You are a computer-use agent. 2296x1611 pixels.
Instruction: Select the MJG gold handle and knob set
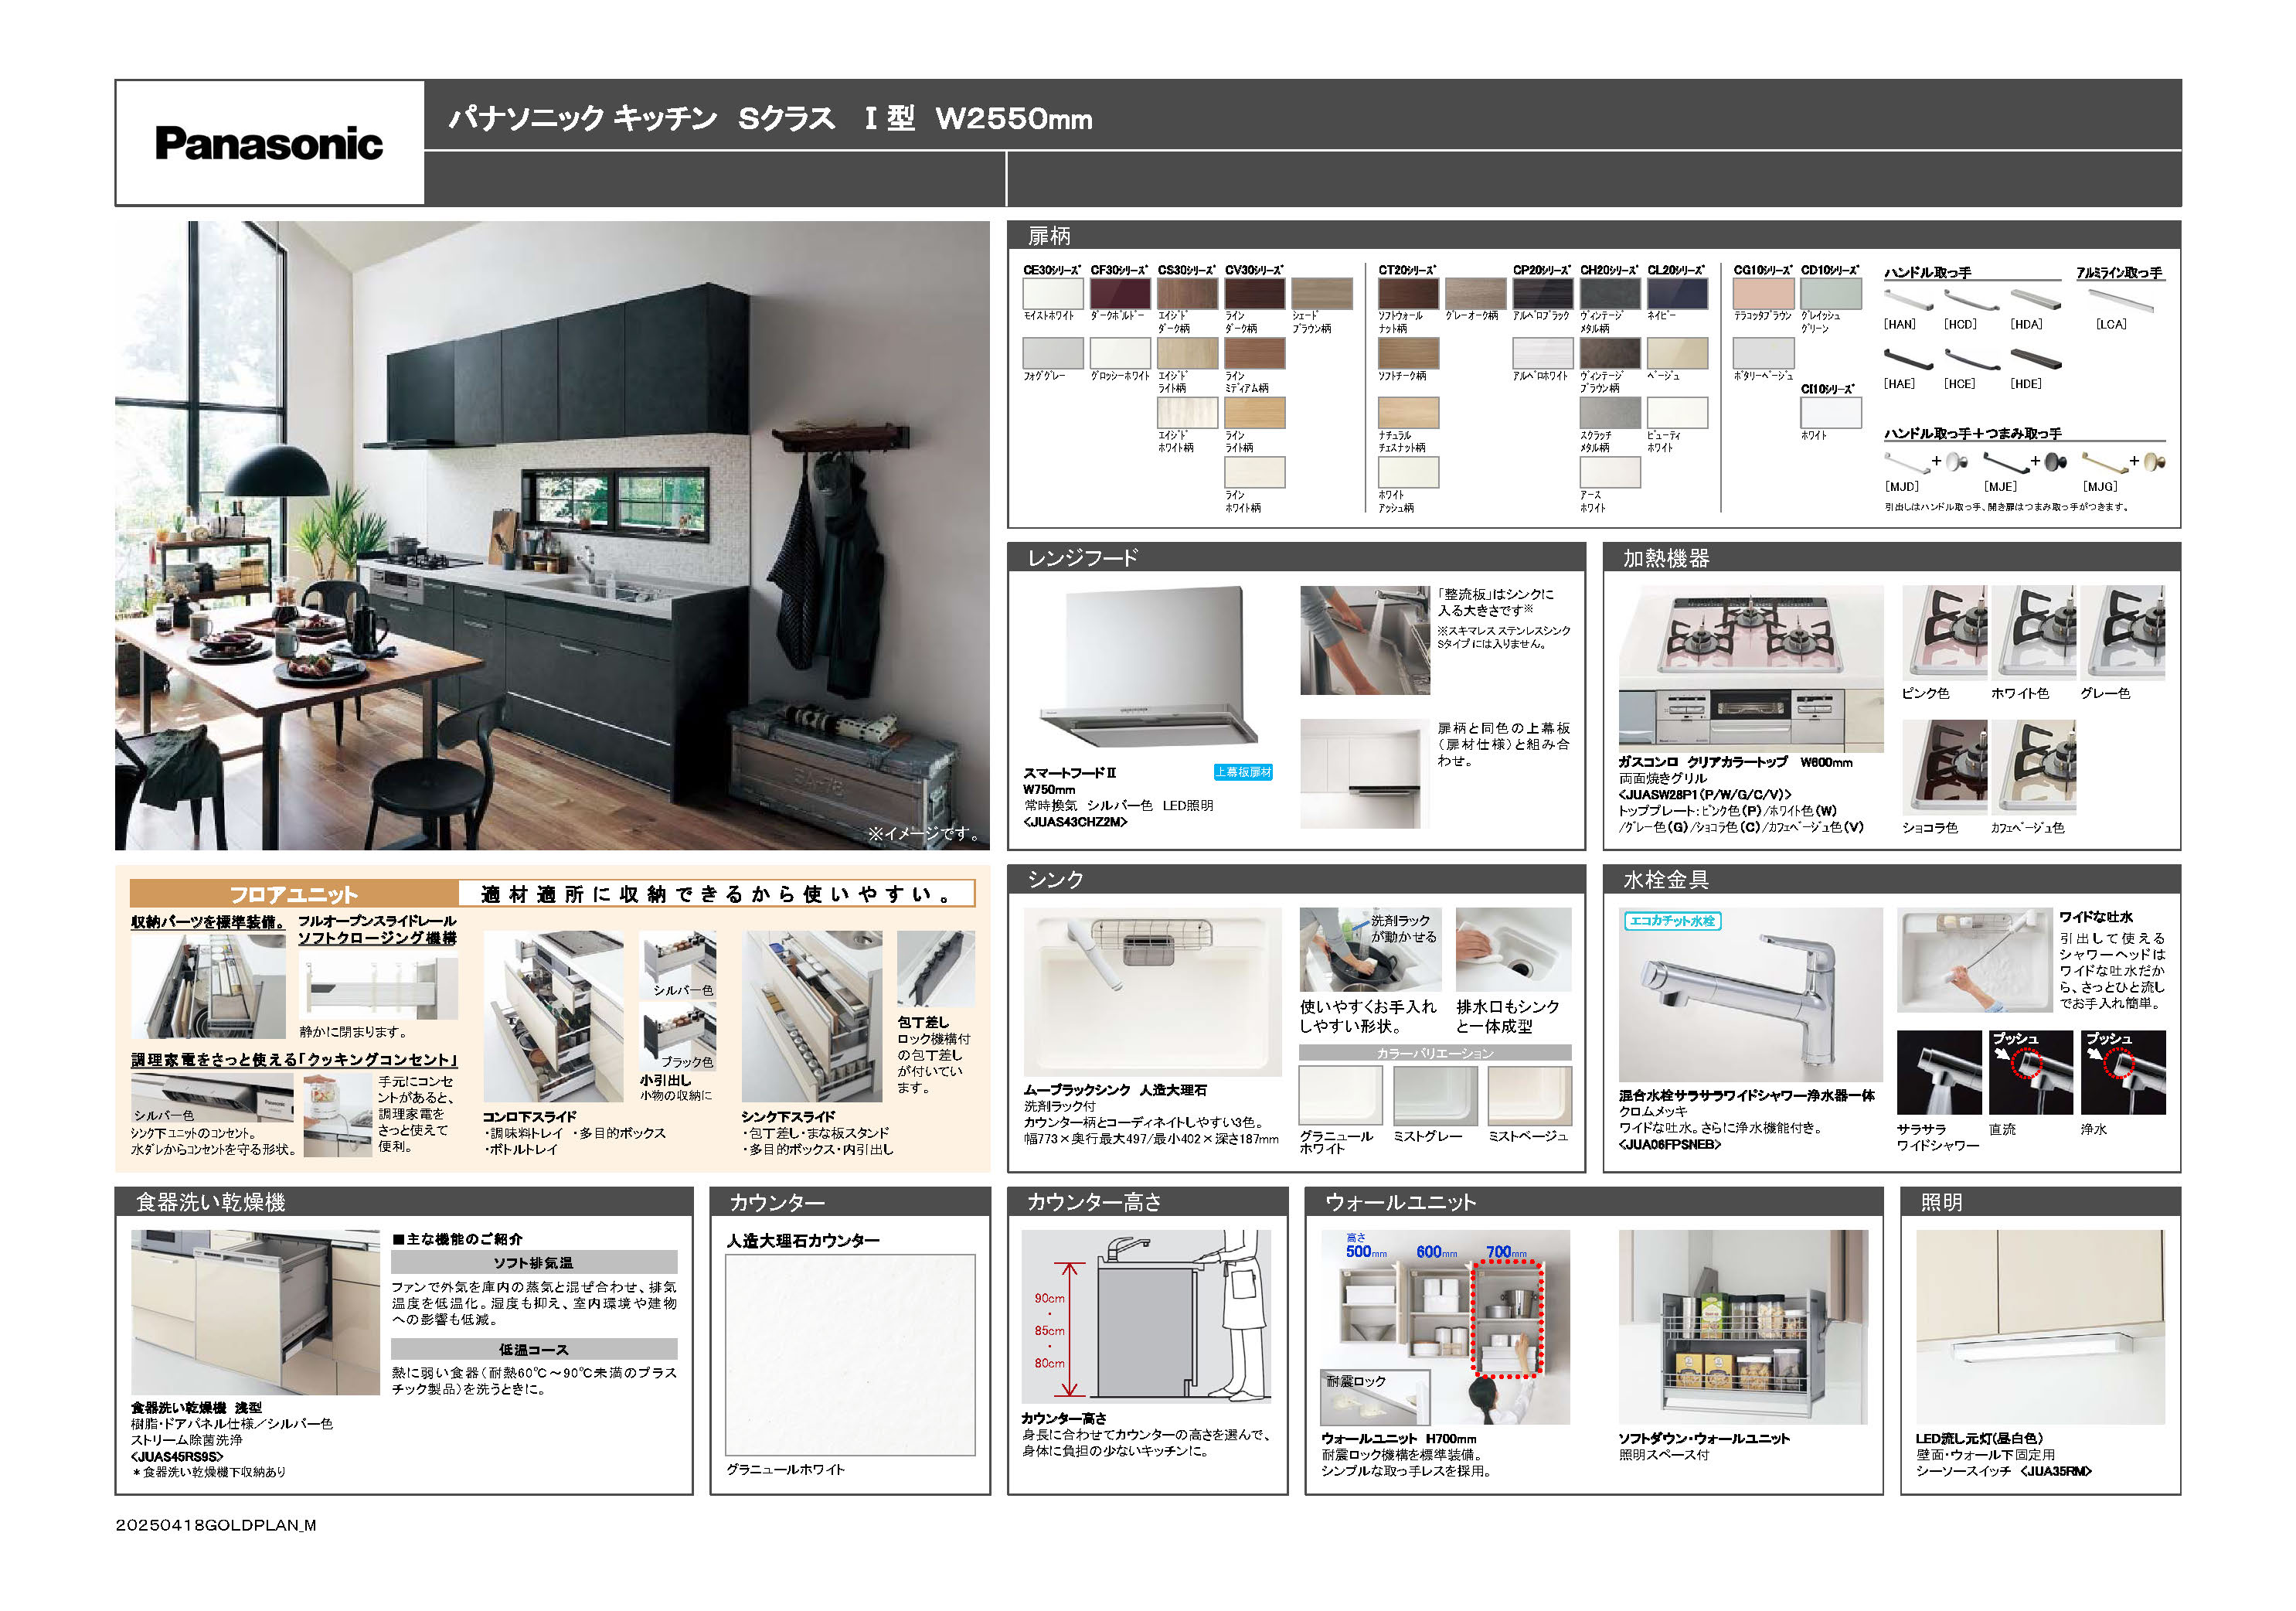pyautogui.click(x=2123, y=463)
